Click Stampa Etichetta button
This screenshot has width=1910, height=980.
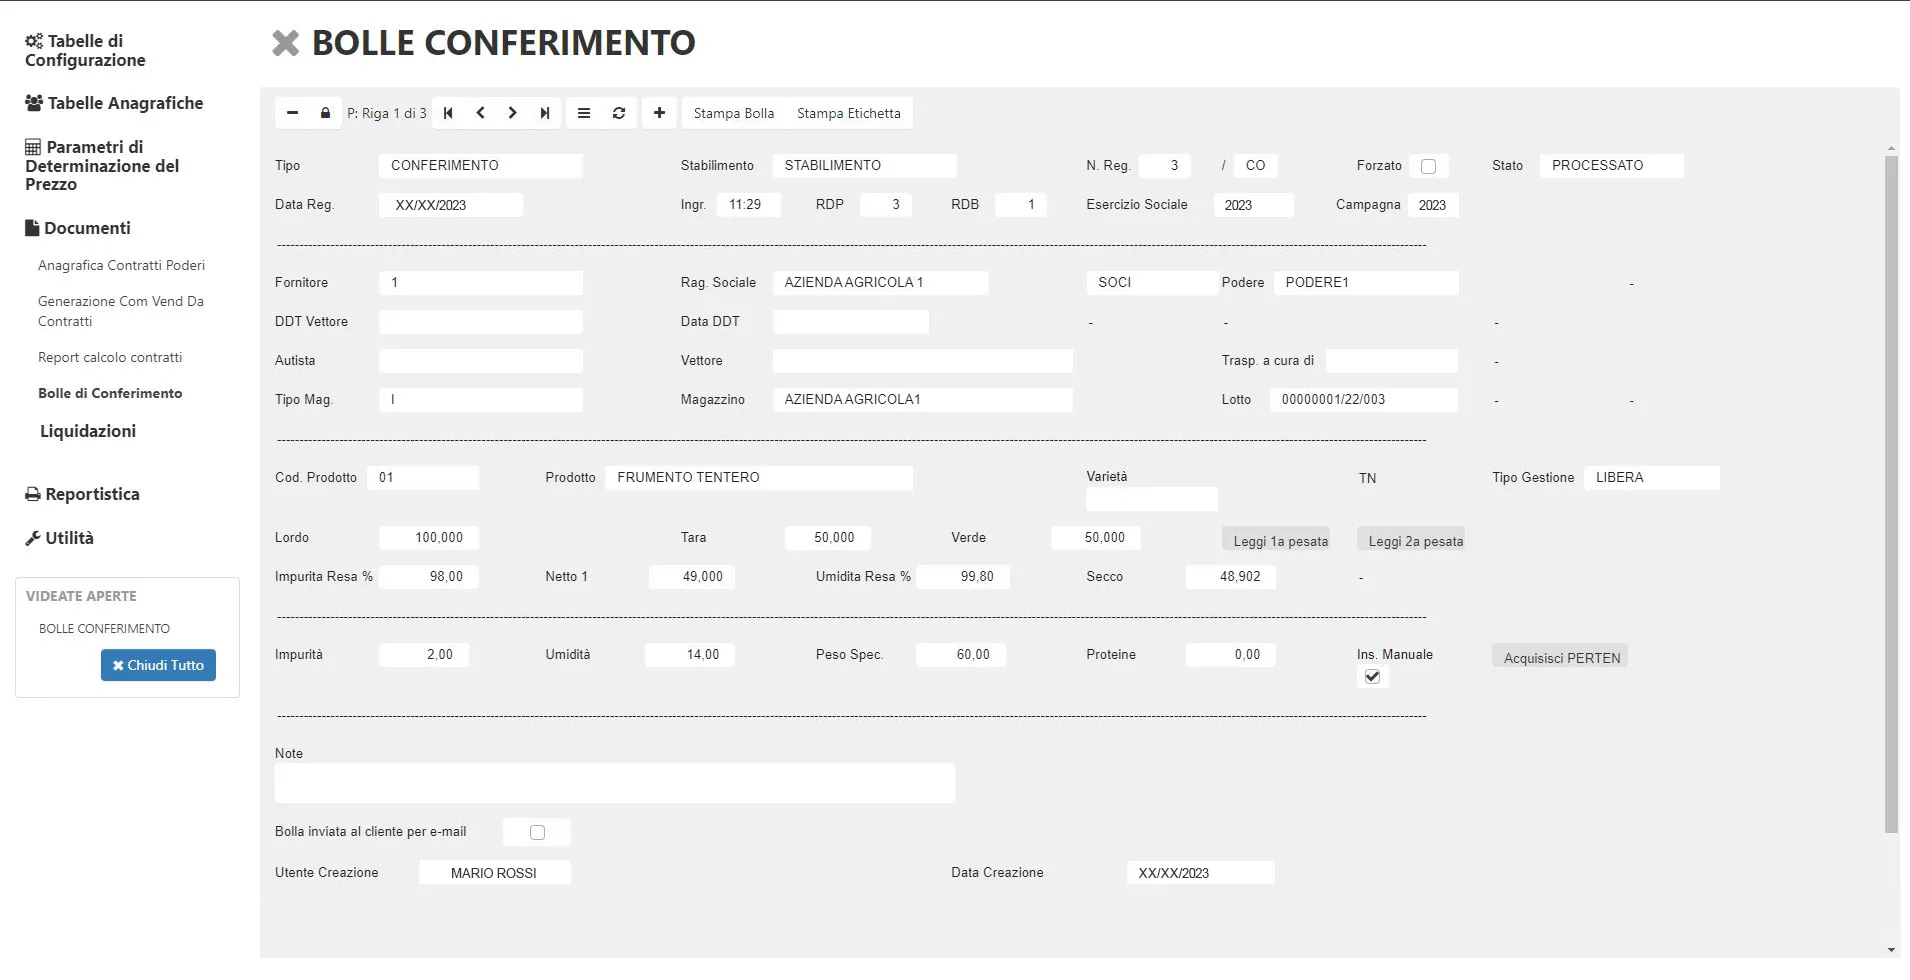(849, 113)
